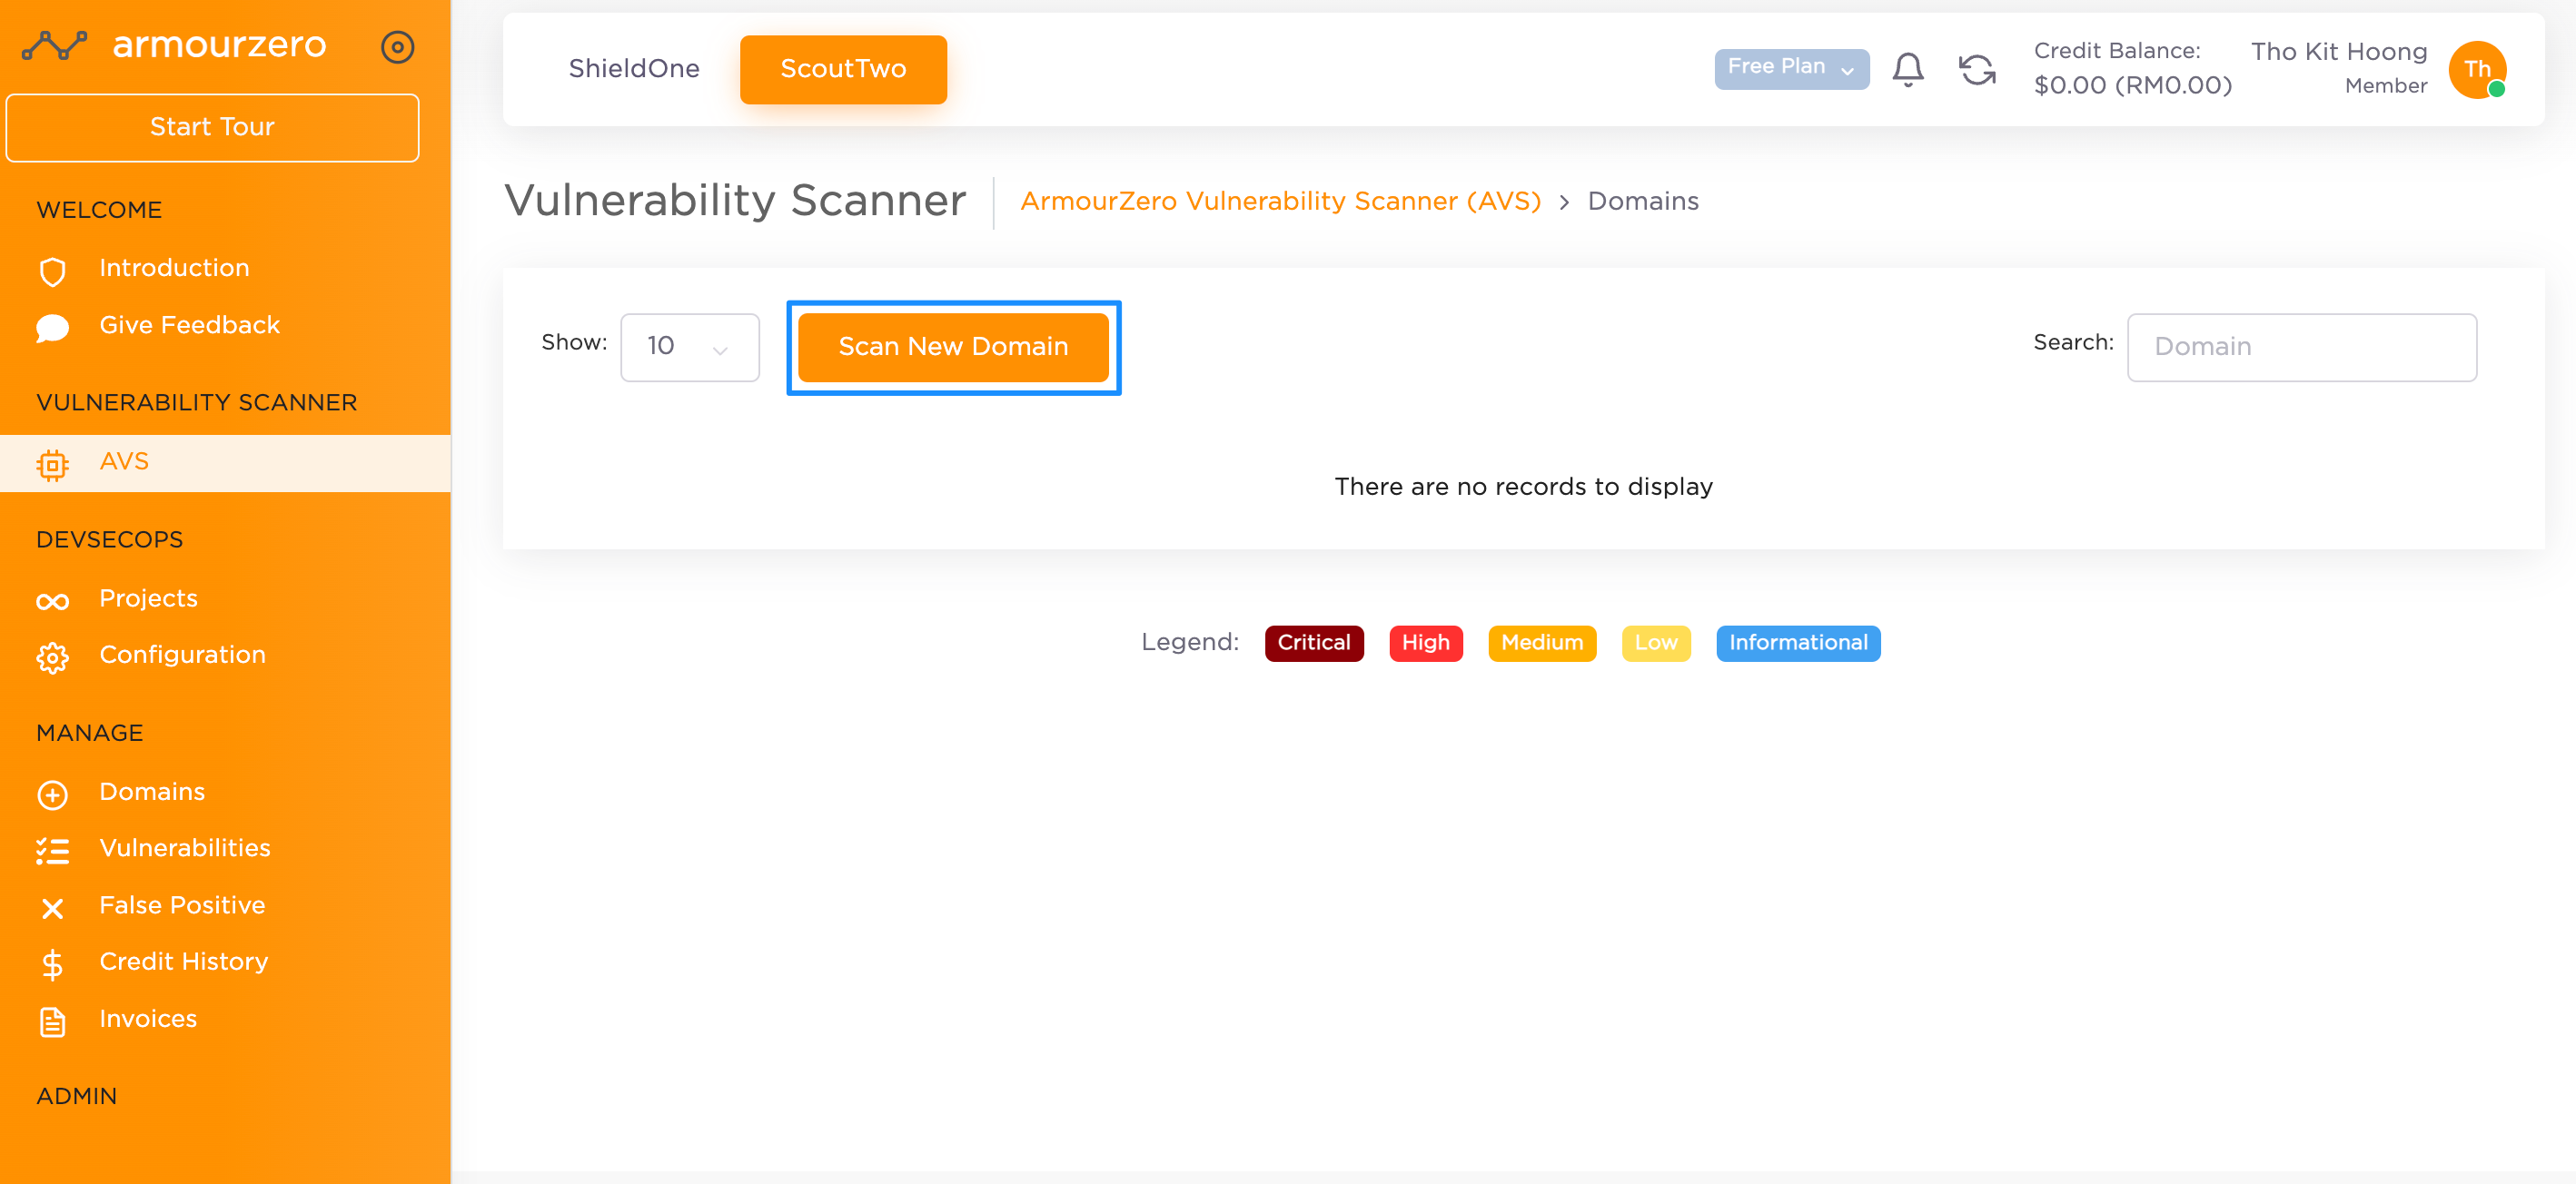Screen dimensions: 2576x1184
Task: Click the Credit History dollar icon
Action: pyautogui.click(x=52, y=964)
